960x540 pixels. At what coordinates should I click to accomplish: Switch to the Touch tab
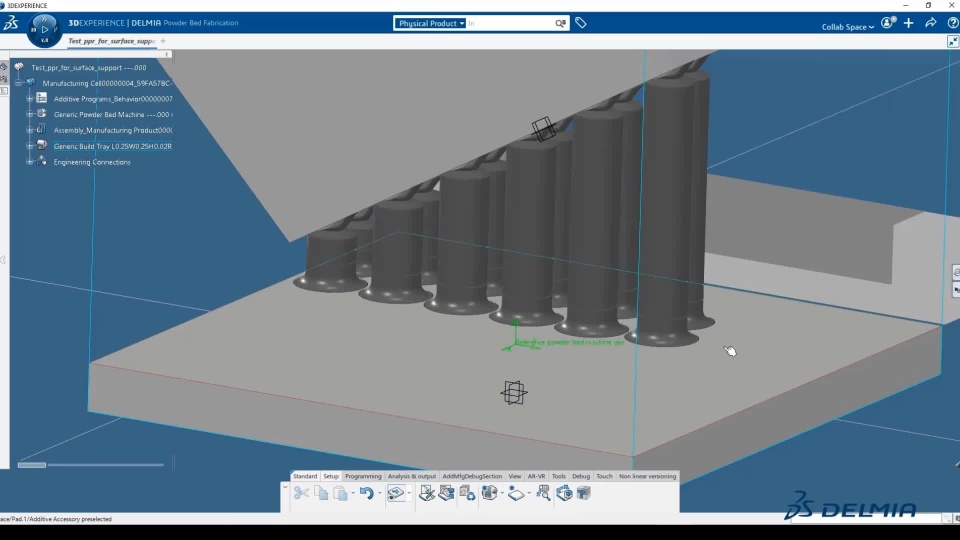point(604,476)
